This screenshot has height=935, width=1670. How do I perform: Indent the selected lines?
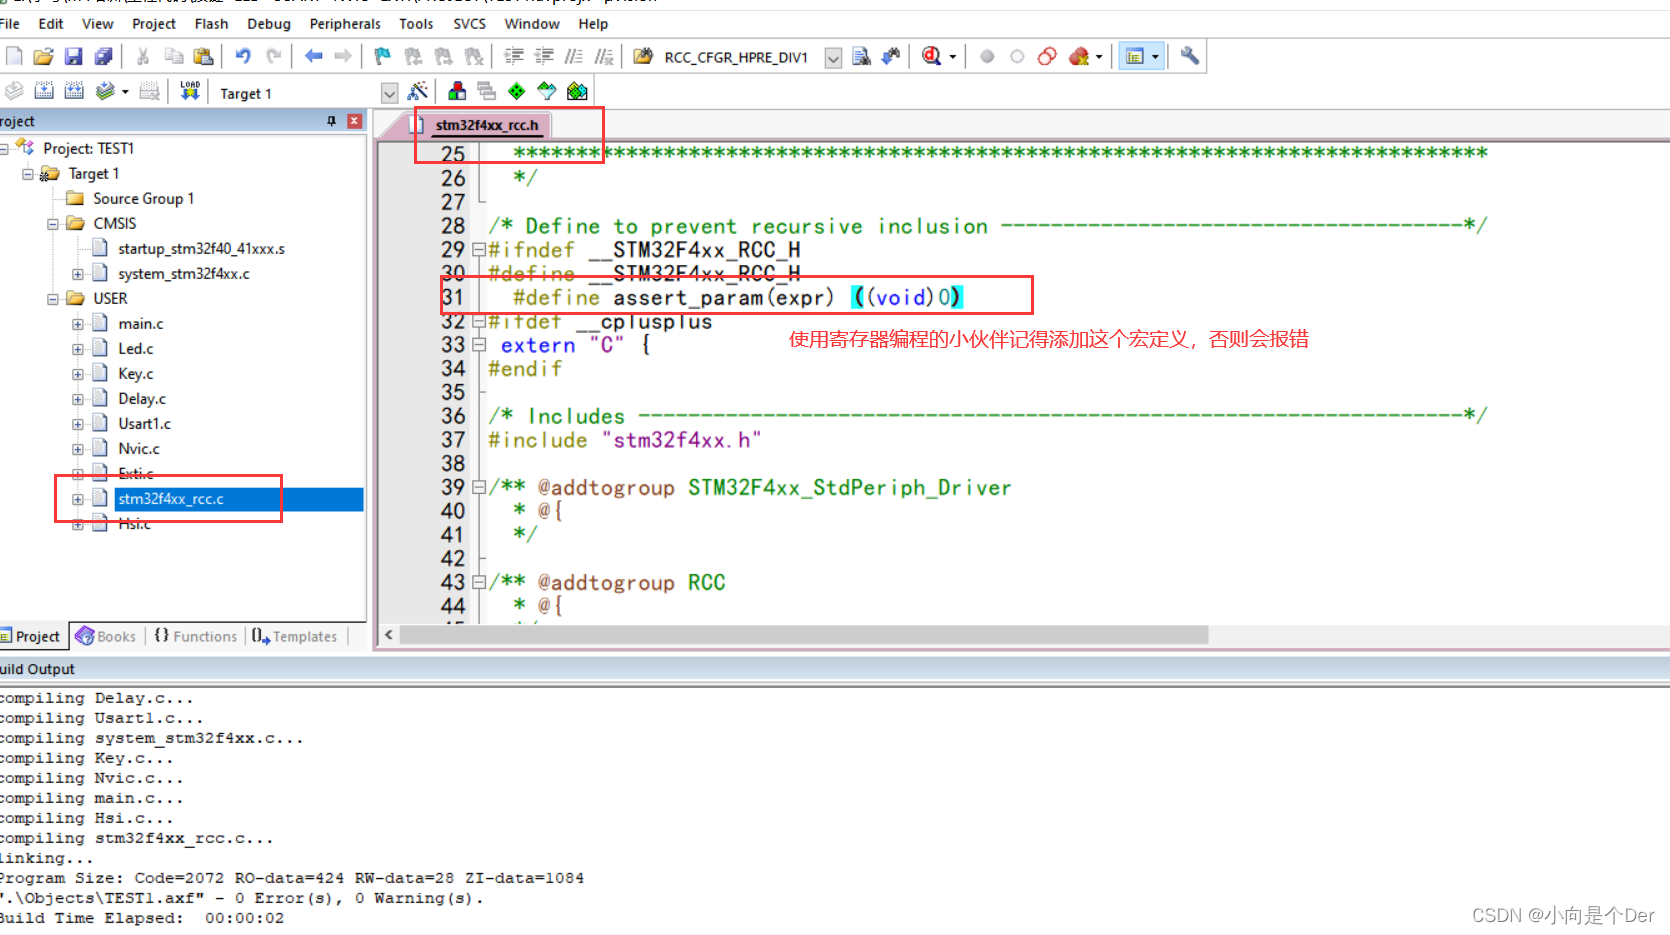pos(513,56)
